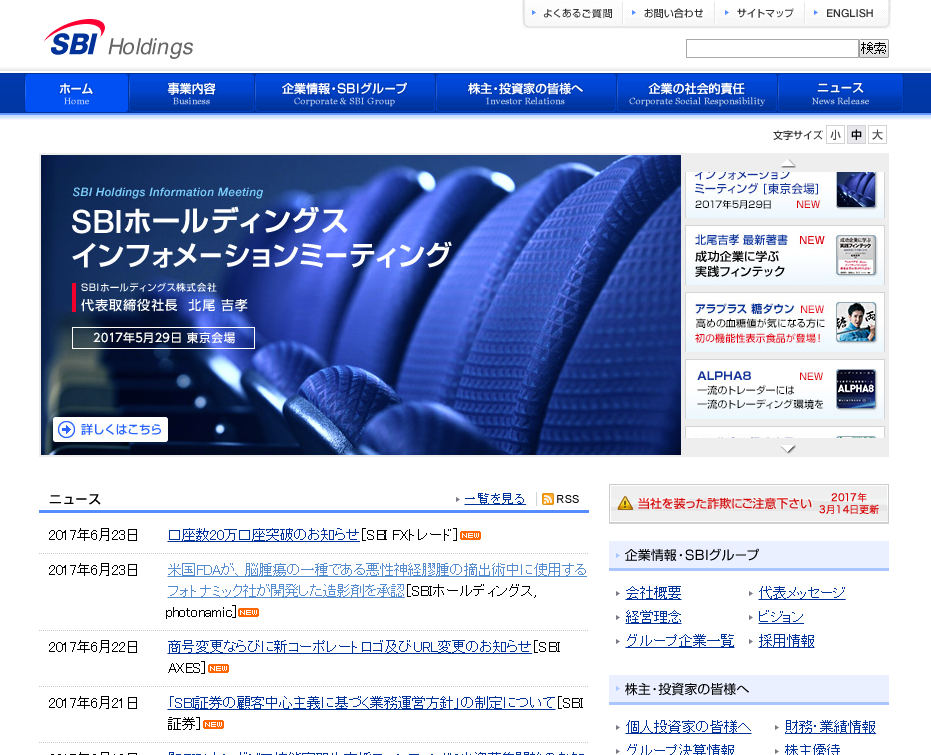Open the 代表メッセージ link
This screenshot has width=931, height=755.
802,592
